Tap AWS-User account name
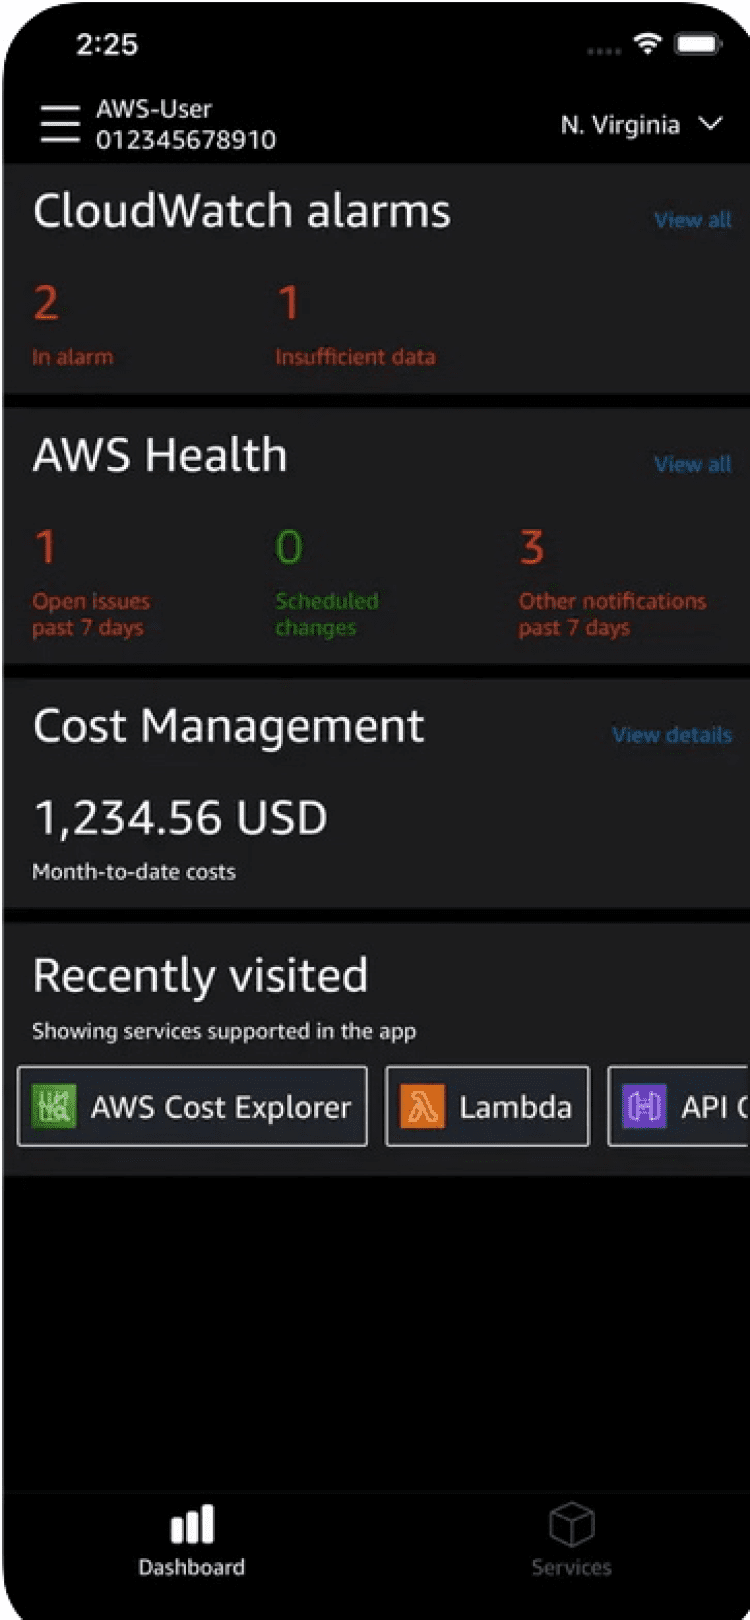 154,109
